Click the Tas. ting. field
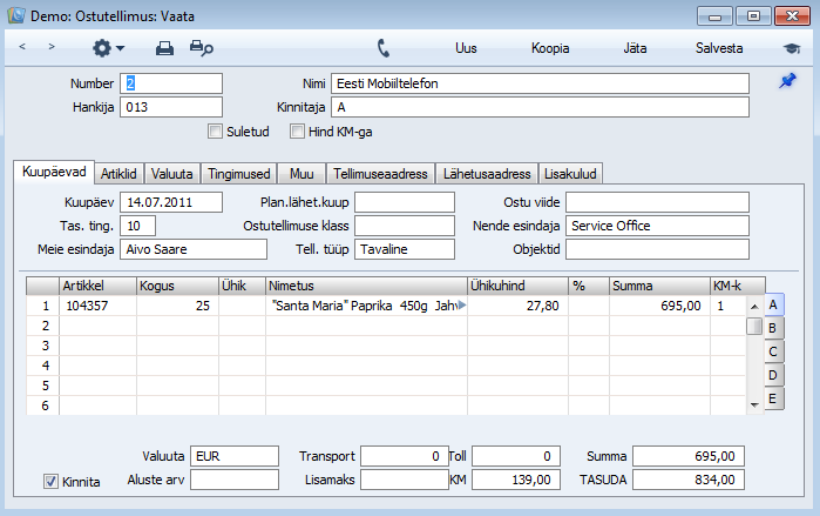Image resolution: width=820 pixels, height=516 pixels. point(138,226)
